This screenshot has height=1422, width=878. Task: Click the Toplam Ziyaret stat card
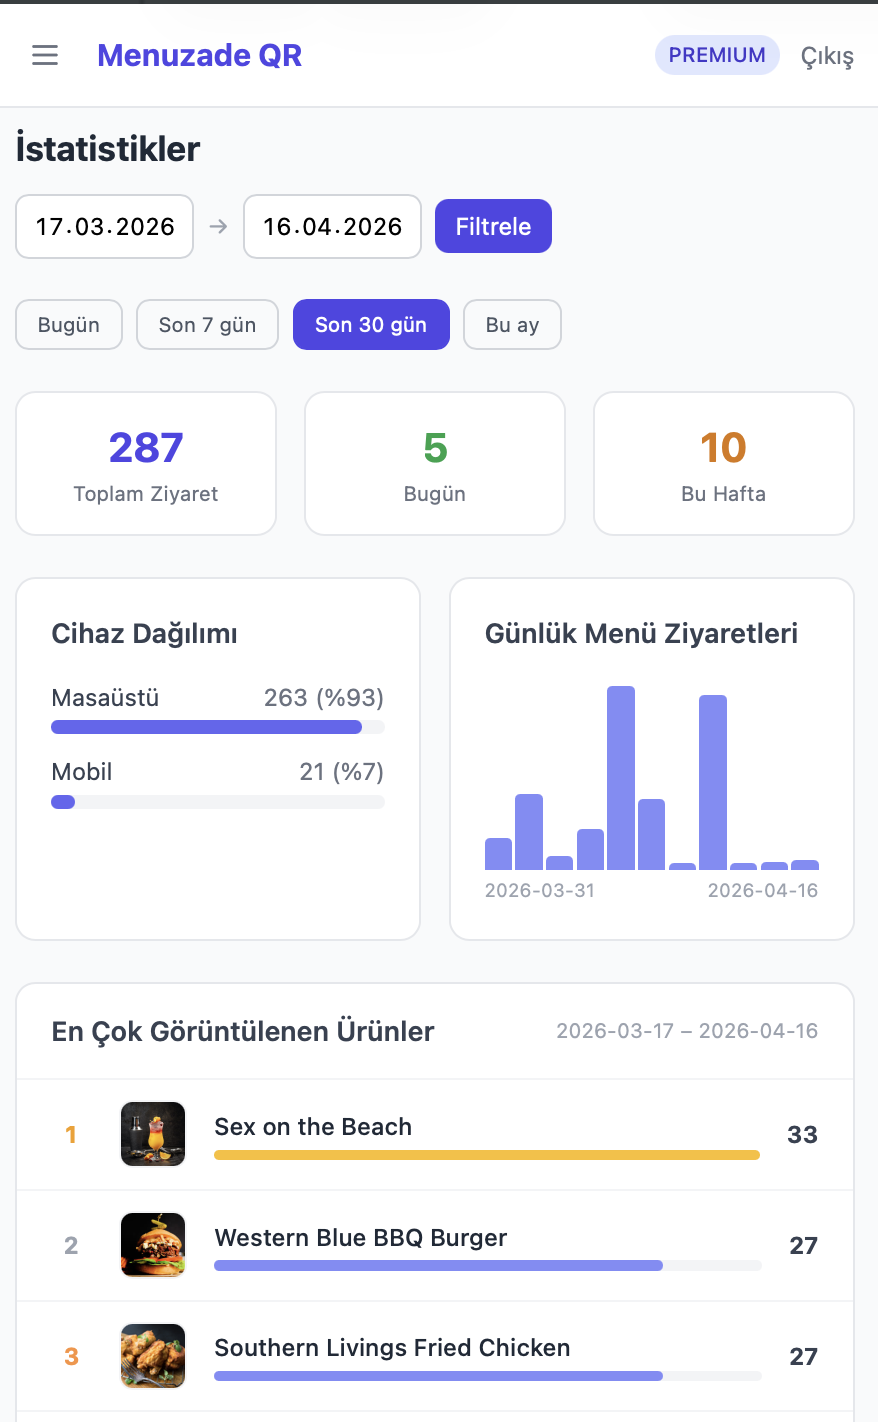[145, 463]
